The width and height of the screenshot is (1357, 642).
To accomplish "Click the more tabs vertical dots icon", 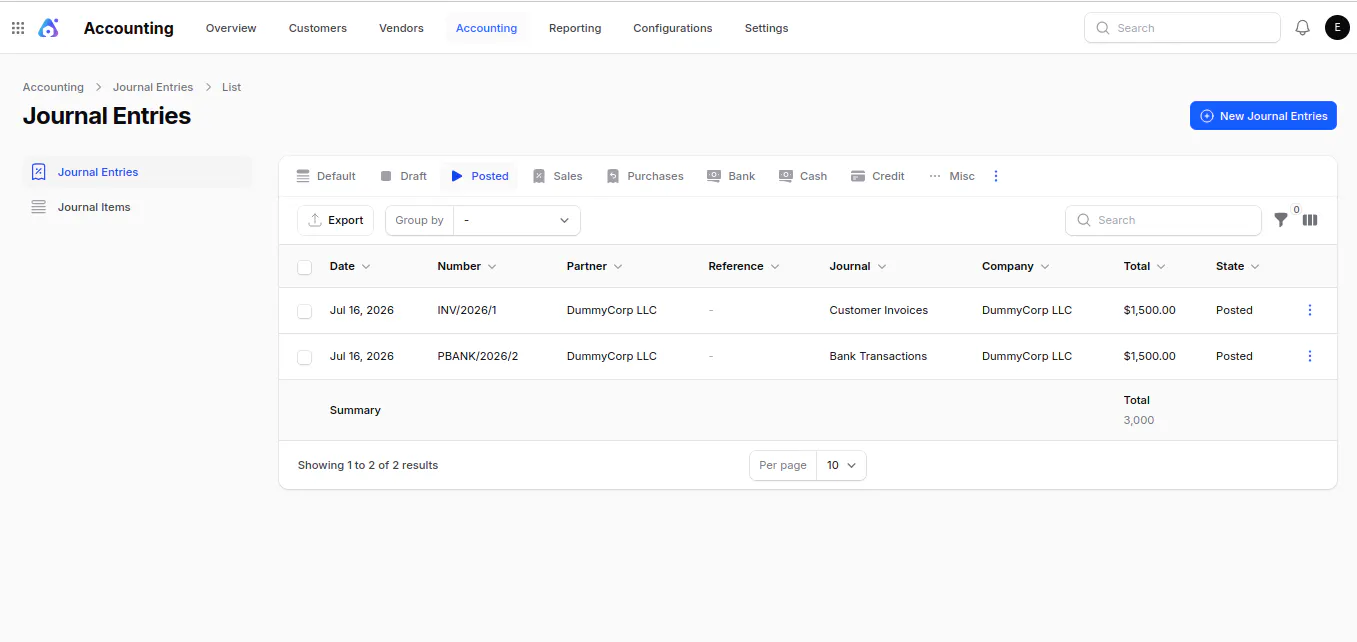I will [995, 176].
